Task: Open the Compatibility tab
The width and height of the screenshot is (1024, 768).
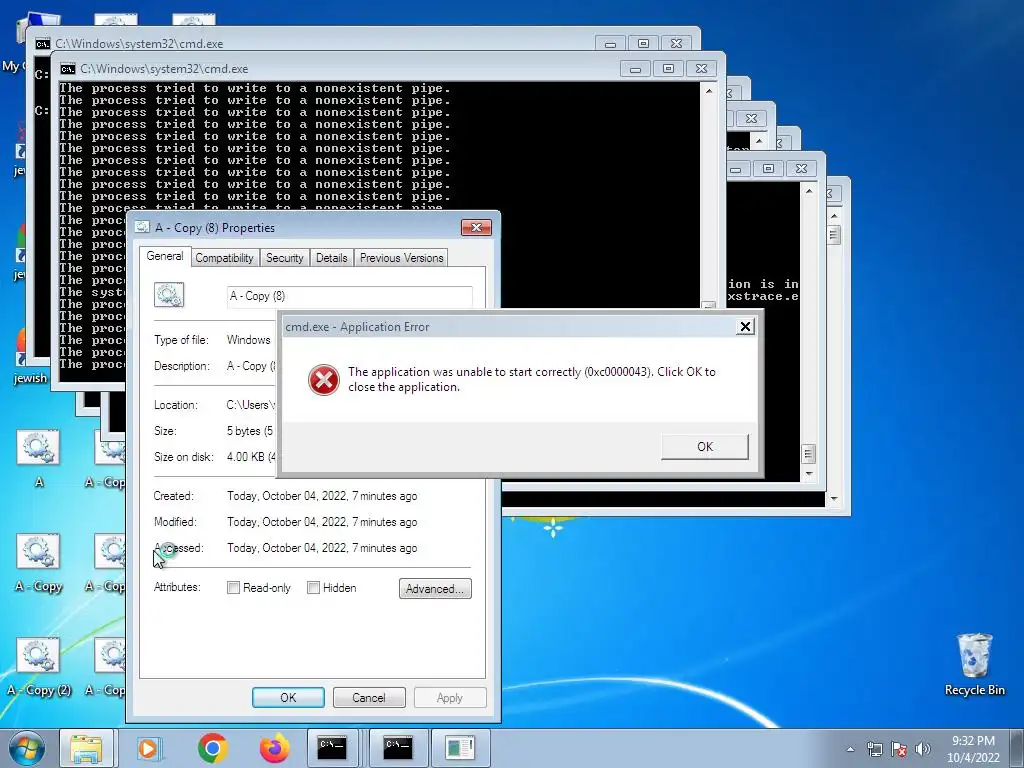Action: coord(224,258)
